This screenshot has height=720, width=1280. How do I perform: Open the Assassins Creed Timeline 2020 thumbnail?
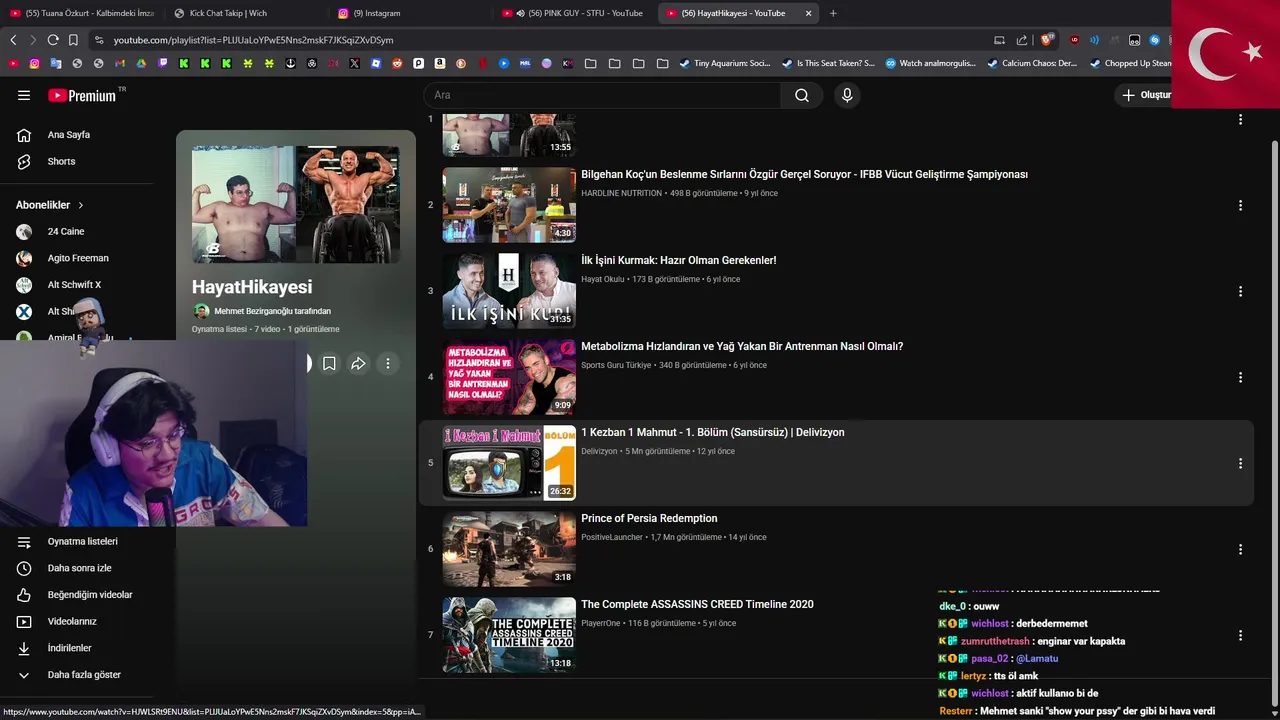tap(509, 635)
